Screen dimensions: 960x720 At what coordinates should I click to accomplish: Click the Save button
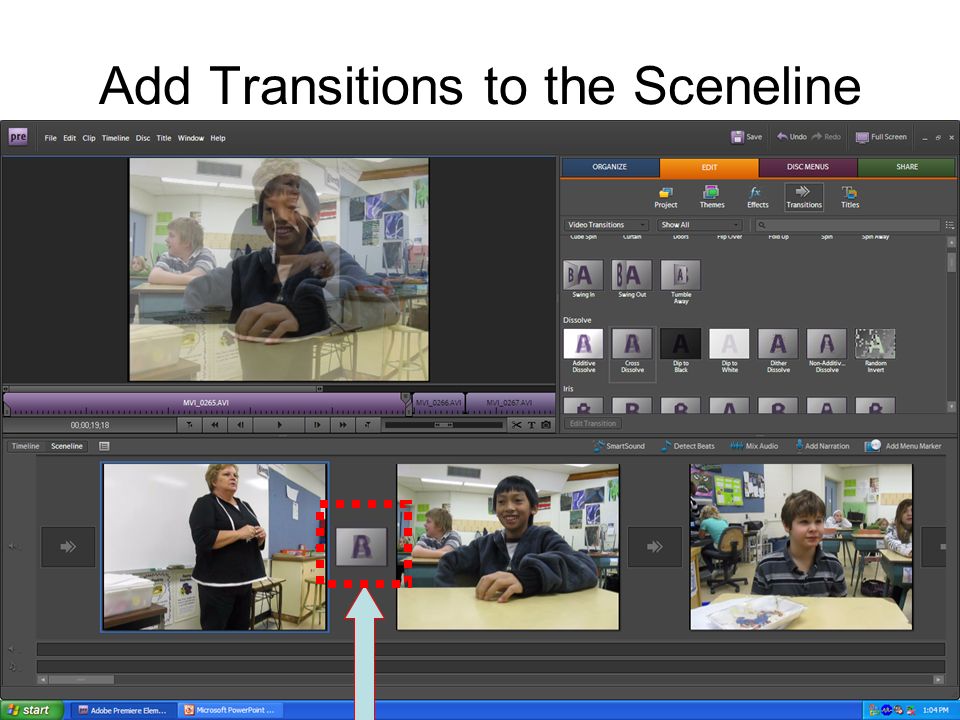click(x=746, y=137)
